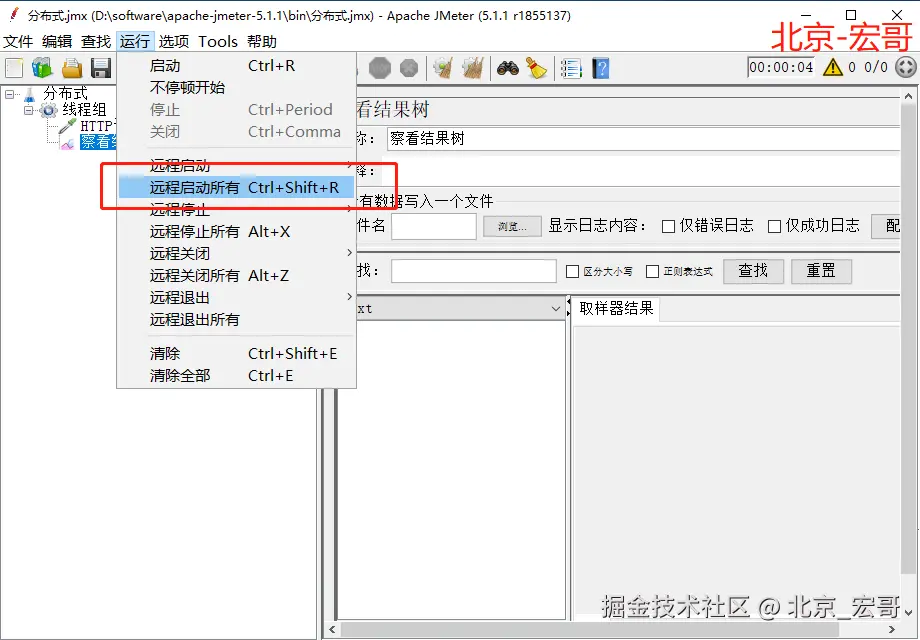Image resolution: width=920 pixels, height=640 pixels.
Task: Click the 文件名 input field
Action: pyautogui.click(x=434, y=226)
